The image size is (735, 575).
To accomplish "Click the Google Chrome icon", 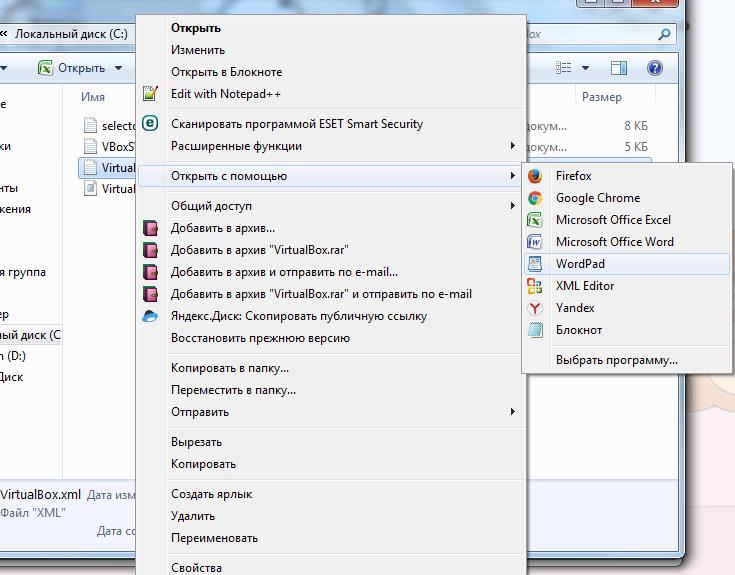I will (x=535, y=198).
